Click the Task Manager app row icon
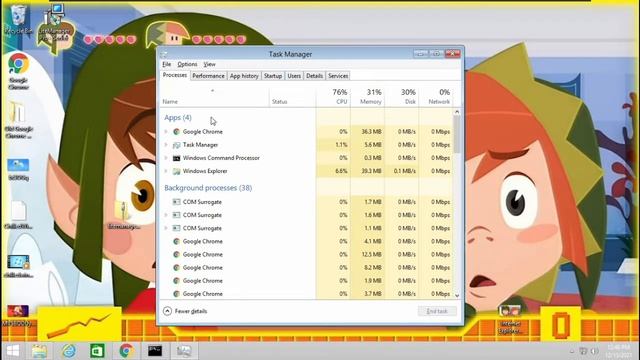This screenshot has width=640, height=360. [176, 145]
